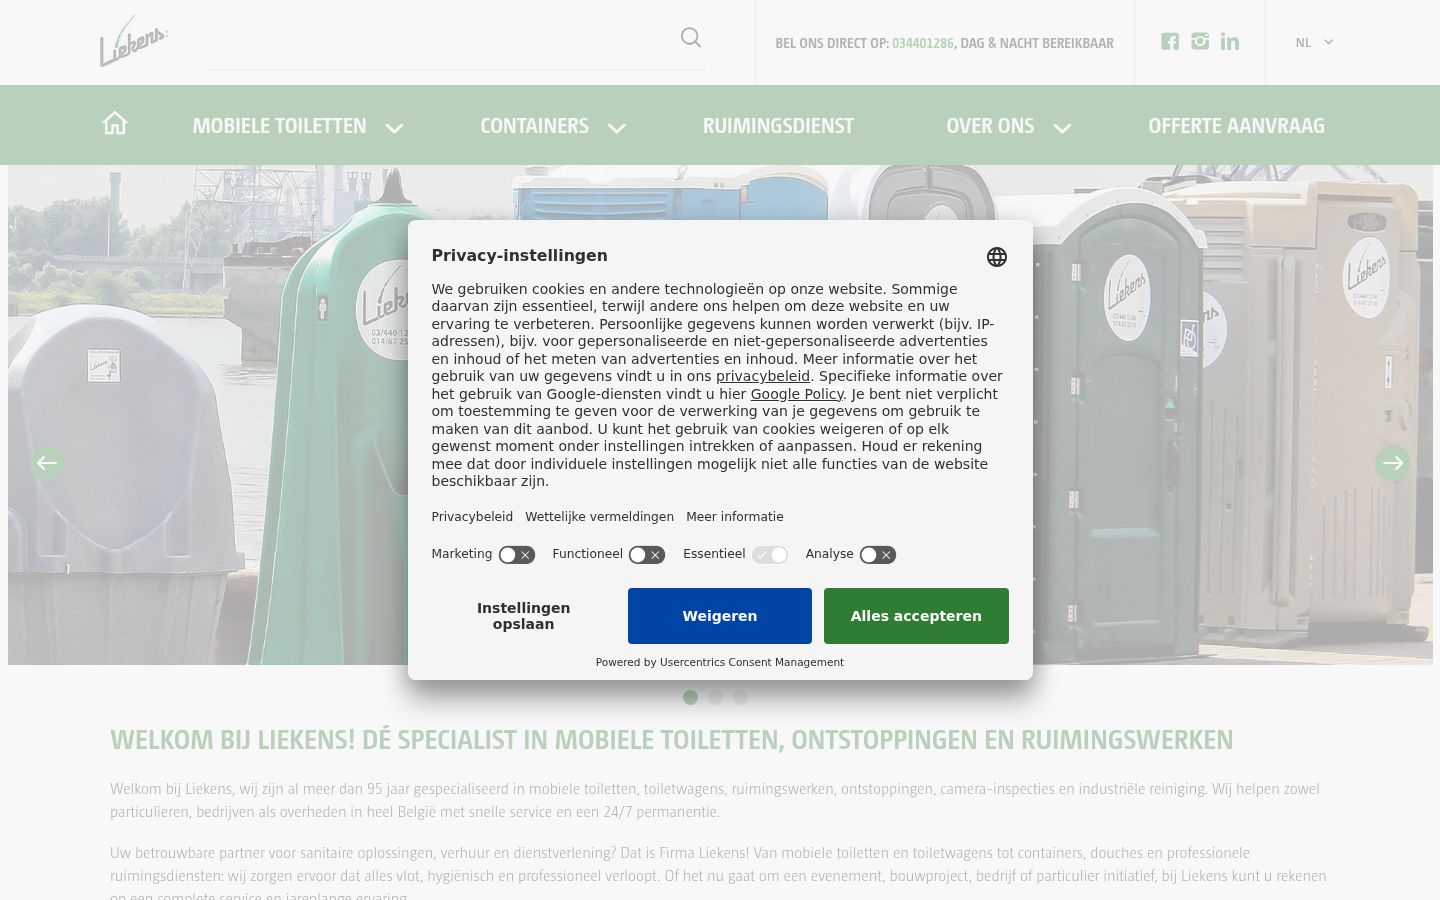This screenshot has width=1440, height=900.
Task: Expand the Mobiele Toiletten menu chevron
Action: coord(394,128)
